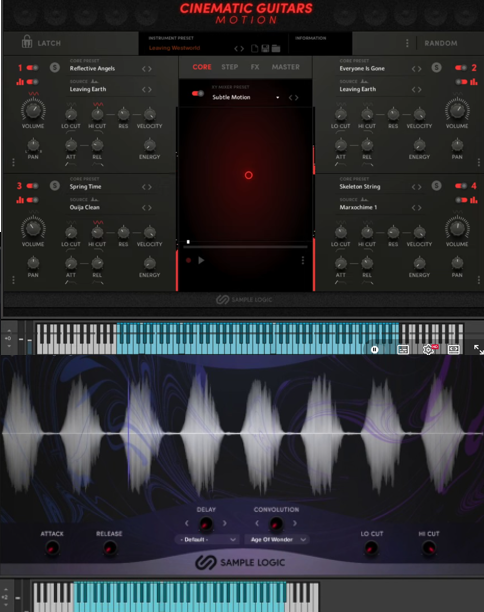Click the LATCH button label
Image resolution: width=484 pixels, height=612 pixels.
tap(49, 43)
